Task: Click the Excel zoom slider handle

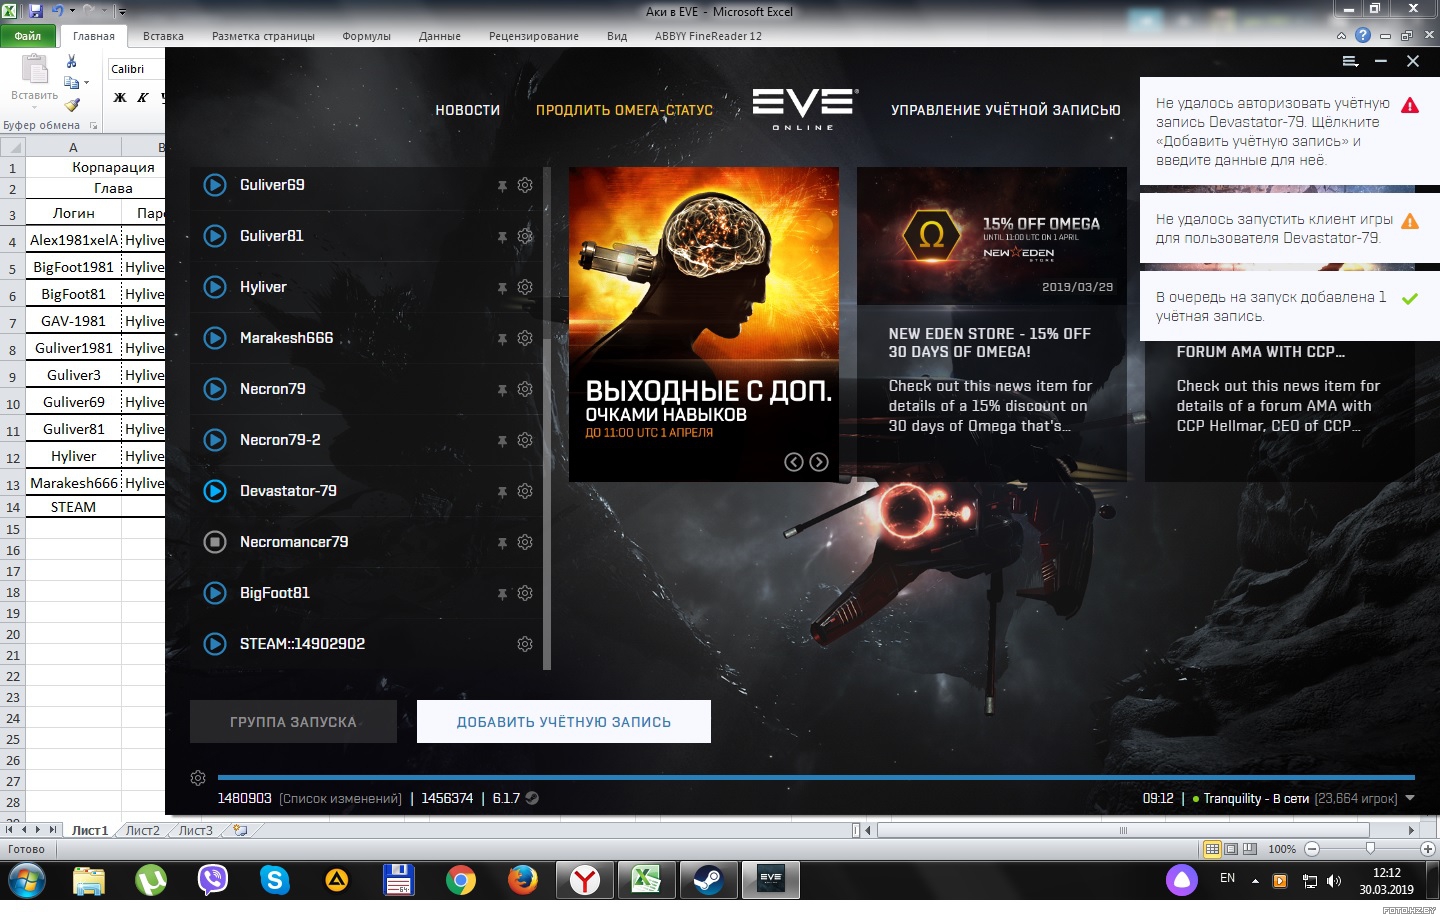Action: 1370,849
